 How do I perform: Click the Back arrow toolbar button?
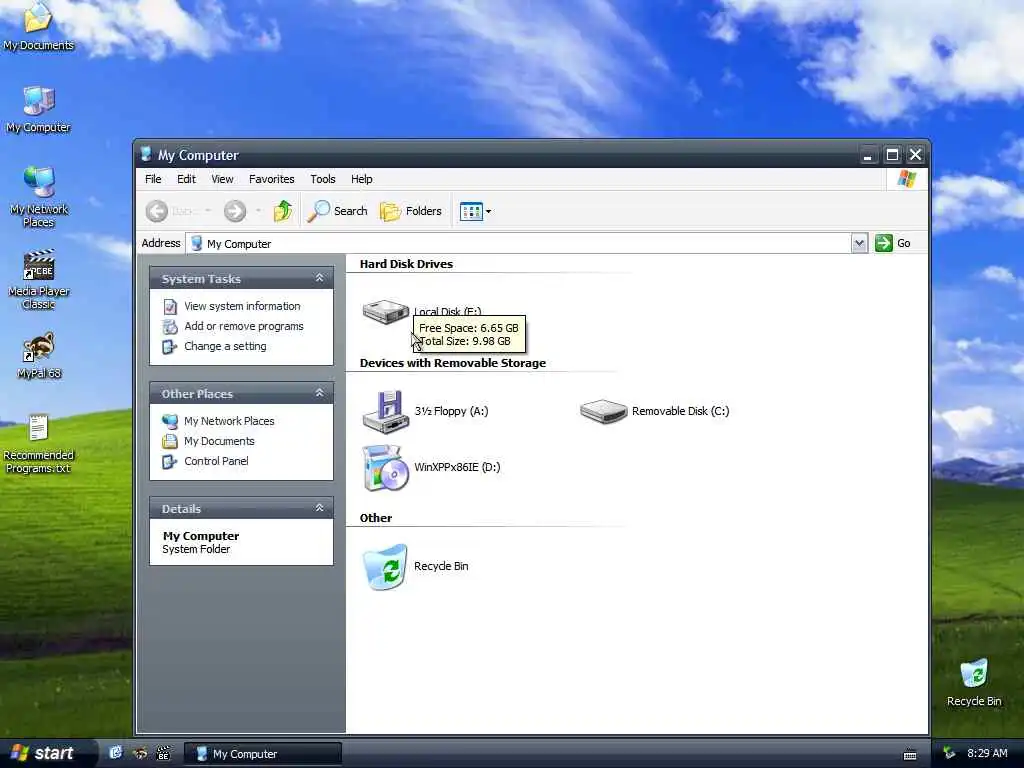point(157,211)
